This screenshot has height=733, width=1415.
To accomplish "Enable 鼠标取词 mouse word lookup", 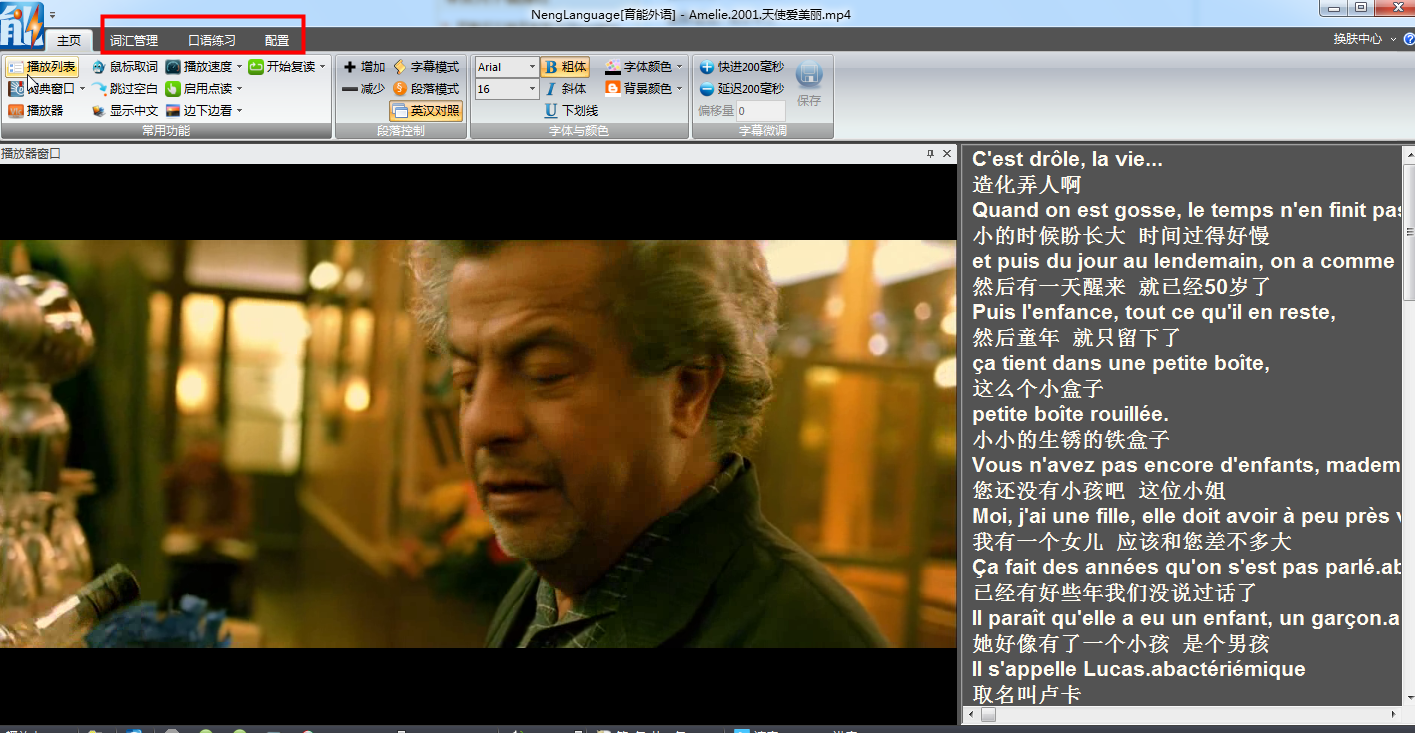I will [x=124, y=67].
